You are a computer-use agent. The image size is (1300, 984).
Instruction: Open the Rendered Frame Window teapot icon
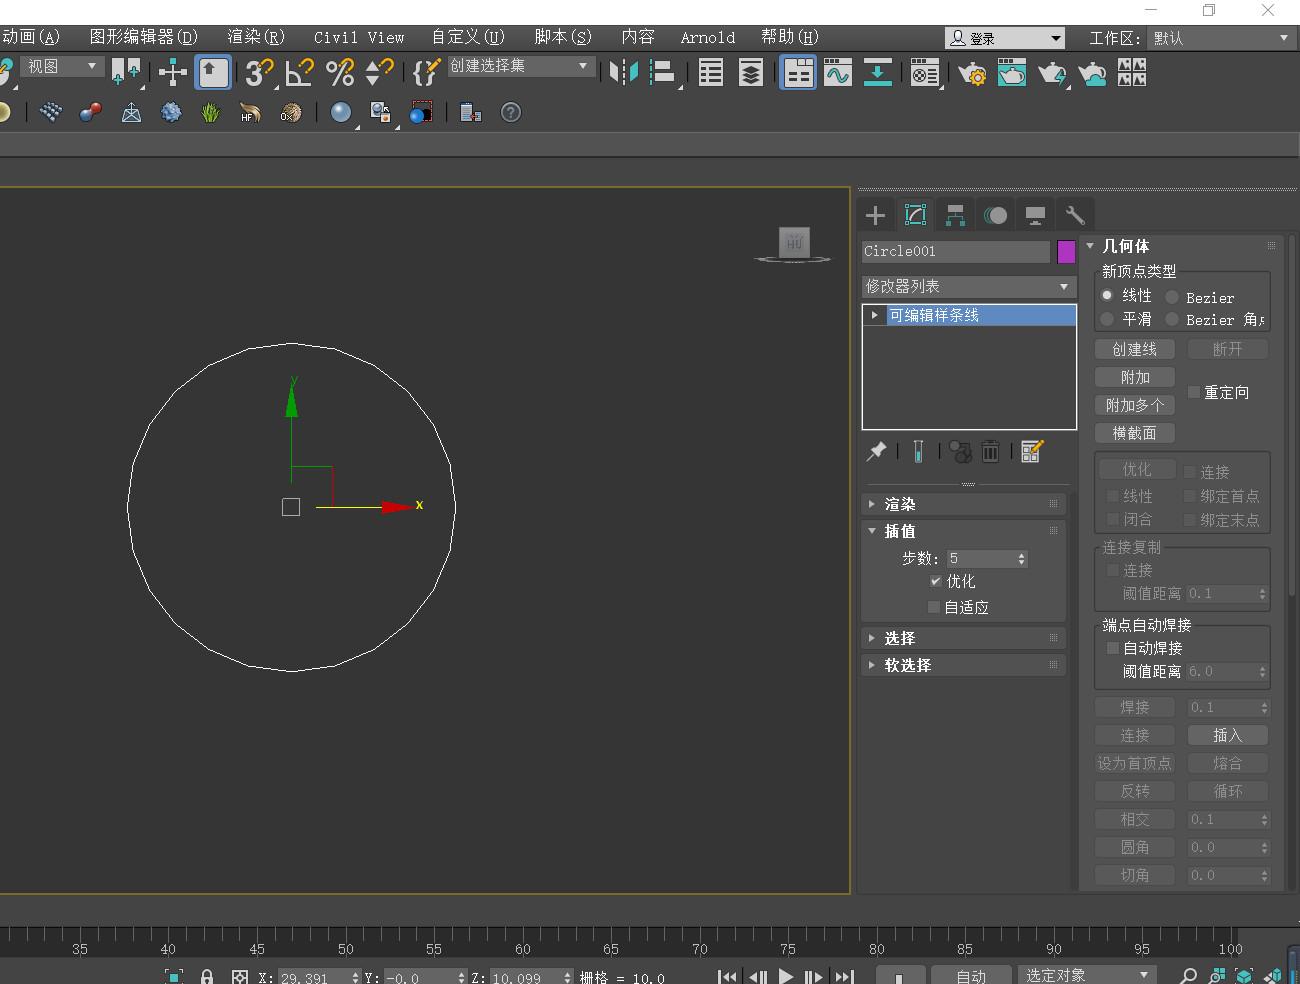1012,72
